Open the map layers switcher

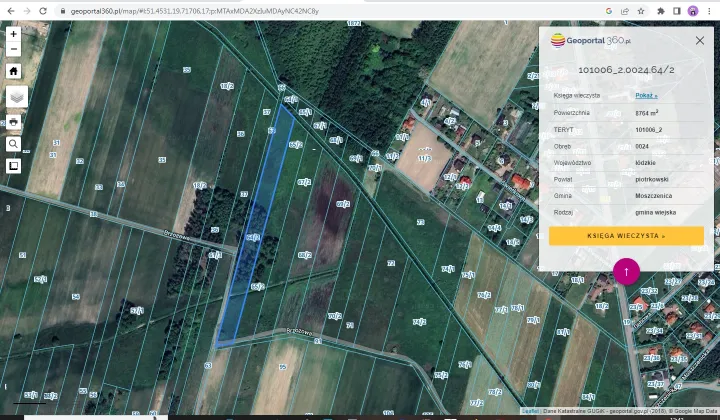(x=17, y=96)
